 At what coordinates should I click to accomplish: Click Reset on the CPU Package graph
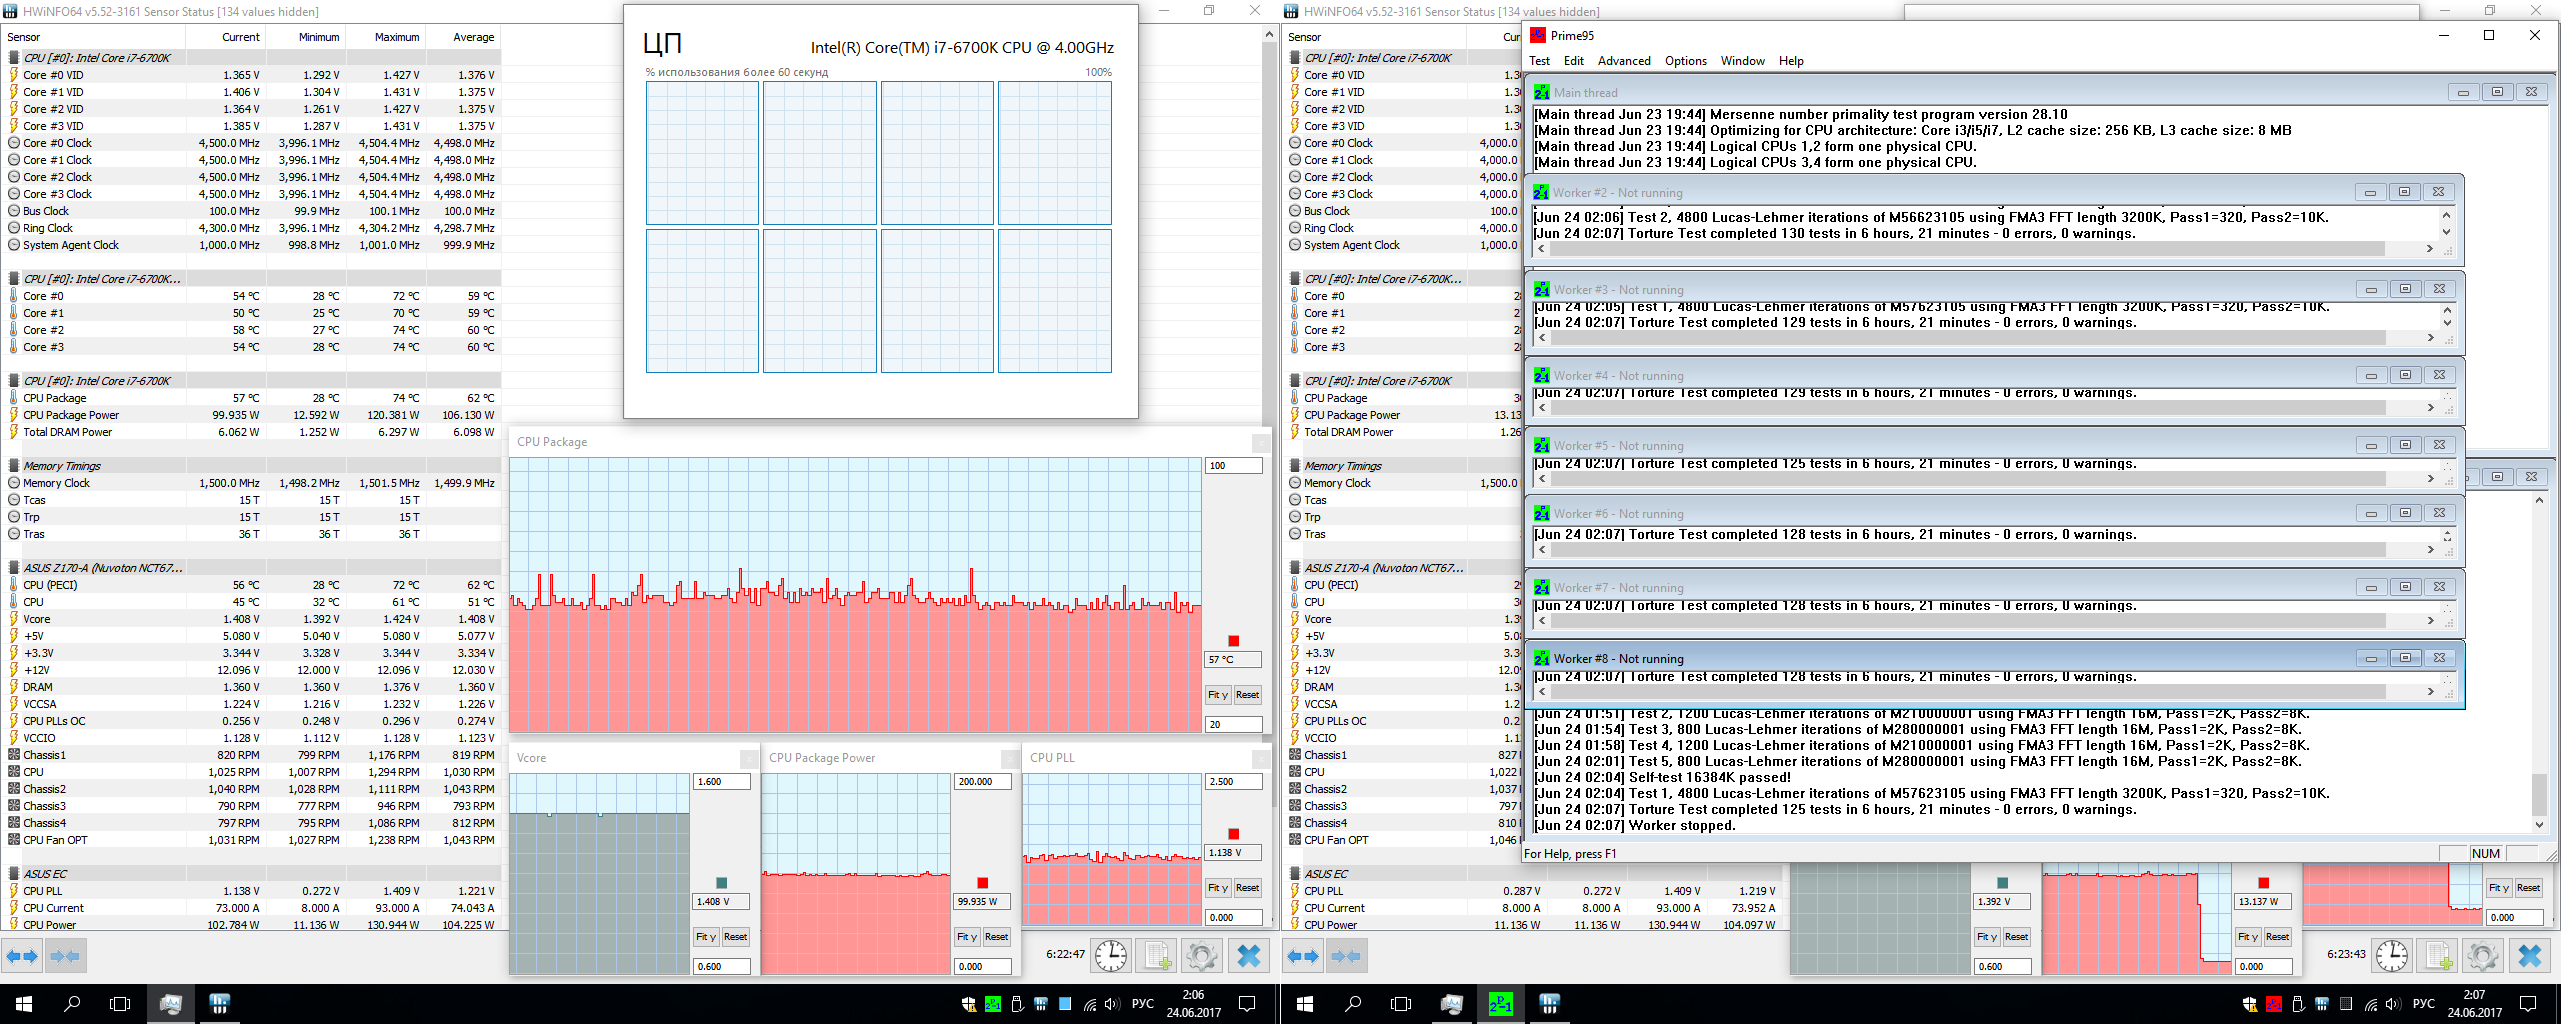(1247, 695)
